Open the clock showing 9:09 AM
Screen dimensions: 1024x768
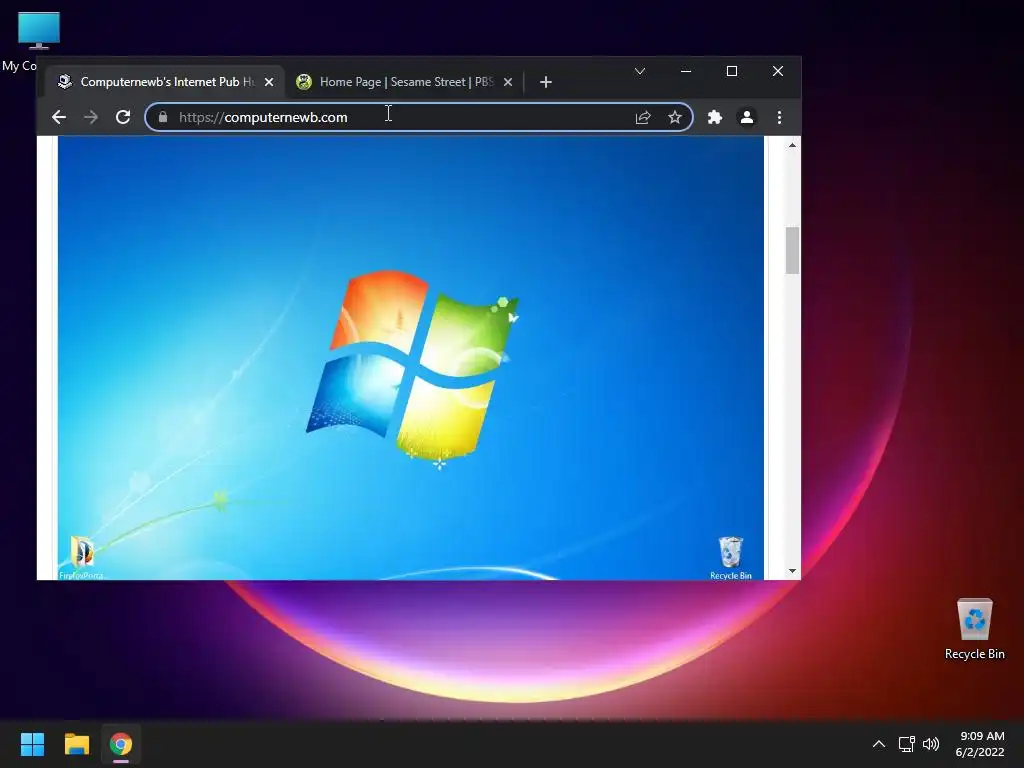click(x=980, y=744)
